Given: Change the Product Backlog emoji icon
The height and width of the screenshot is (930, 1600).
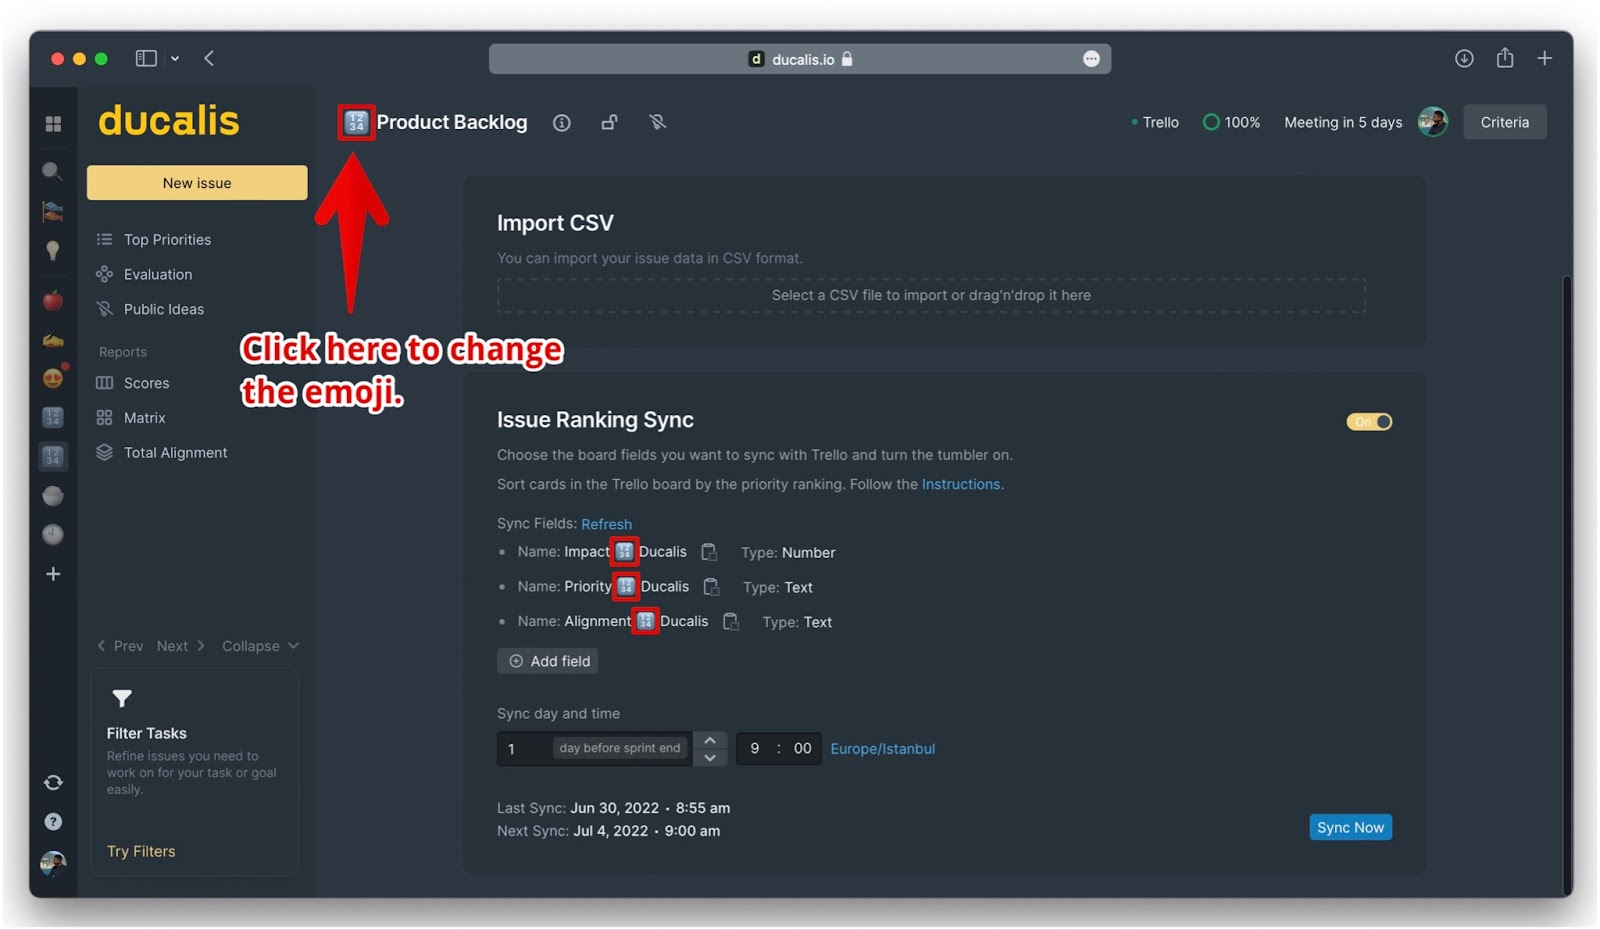Looking at the screenshot, I should (x=356, y=122).
